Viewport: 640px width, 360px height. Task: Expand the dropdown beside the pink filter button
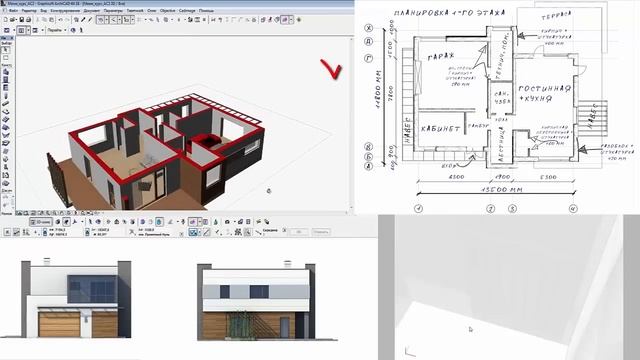200,222
